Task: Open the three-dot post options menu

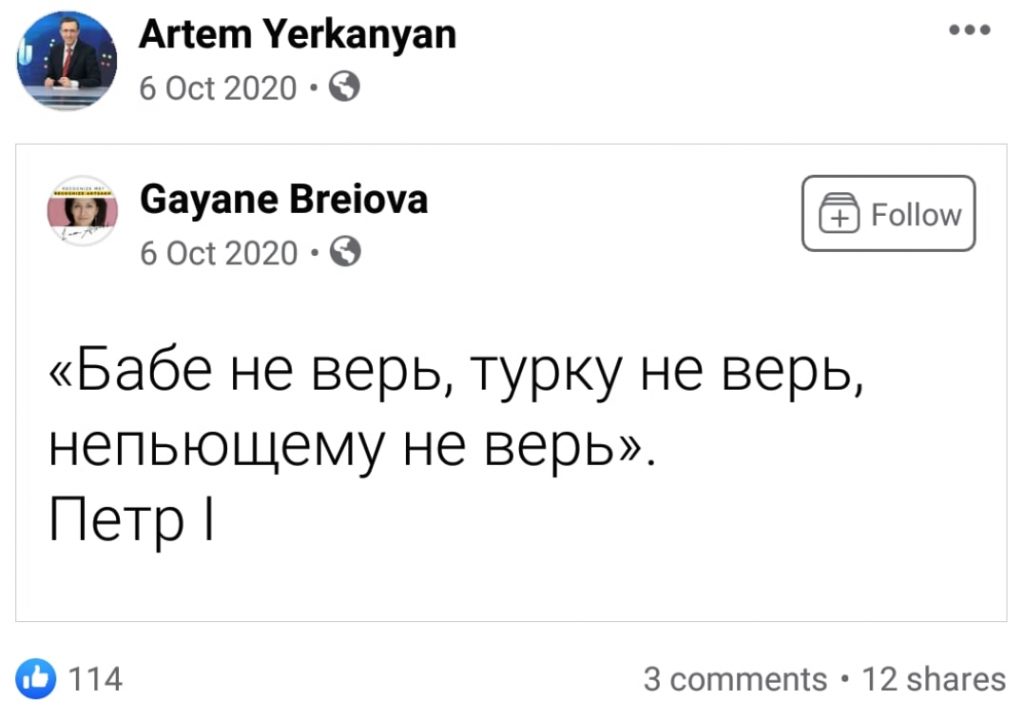Action: click(970, 31)
